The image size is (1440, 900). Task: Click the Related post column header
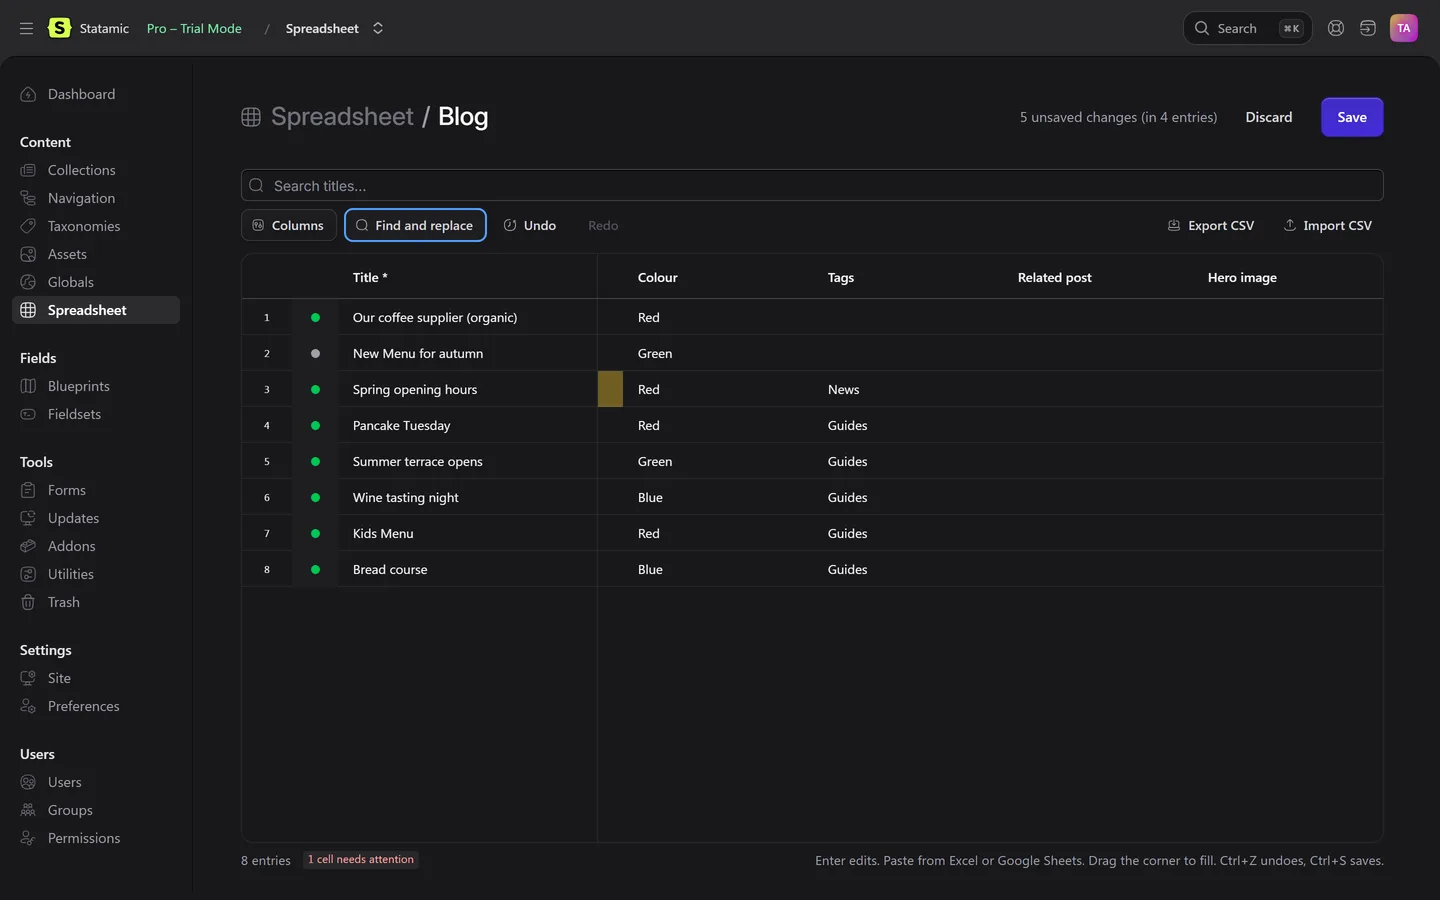(x=1055, y=277)
